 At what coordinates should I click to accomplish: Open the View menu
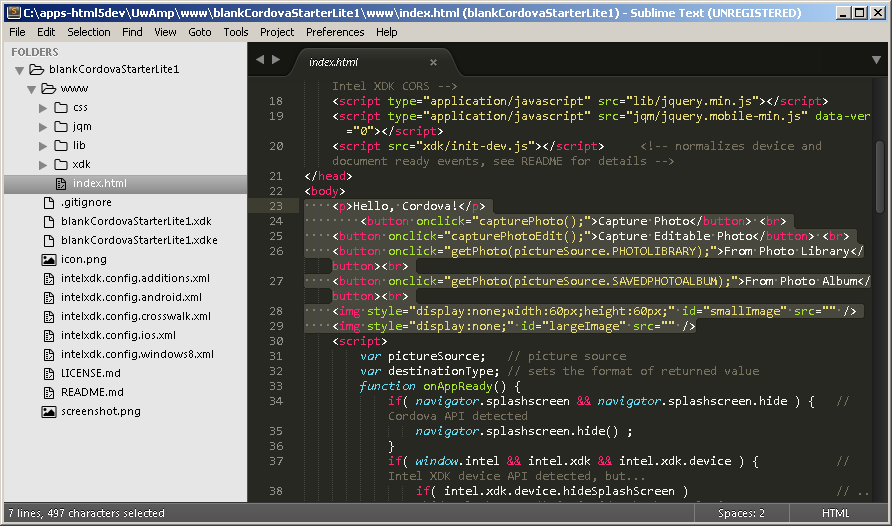[165, 32]
